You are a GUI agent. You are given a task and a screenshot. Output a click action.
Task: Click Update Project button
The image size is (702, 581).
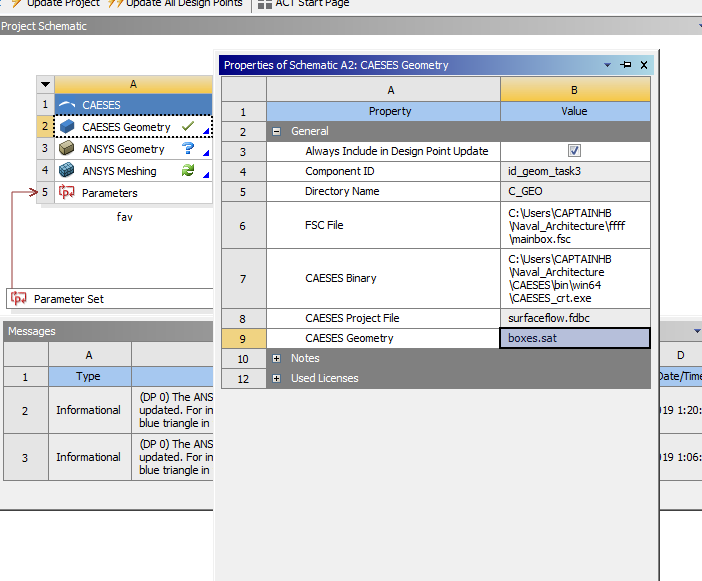tap(56, 4)
